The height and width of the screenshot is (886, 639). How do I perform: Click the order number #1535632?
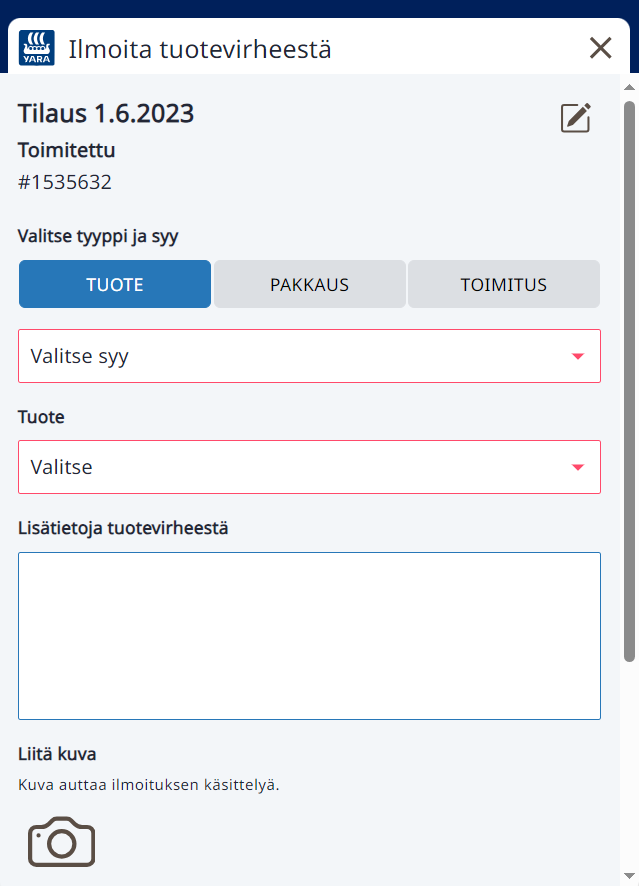64,182
